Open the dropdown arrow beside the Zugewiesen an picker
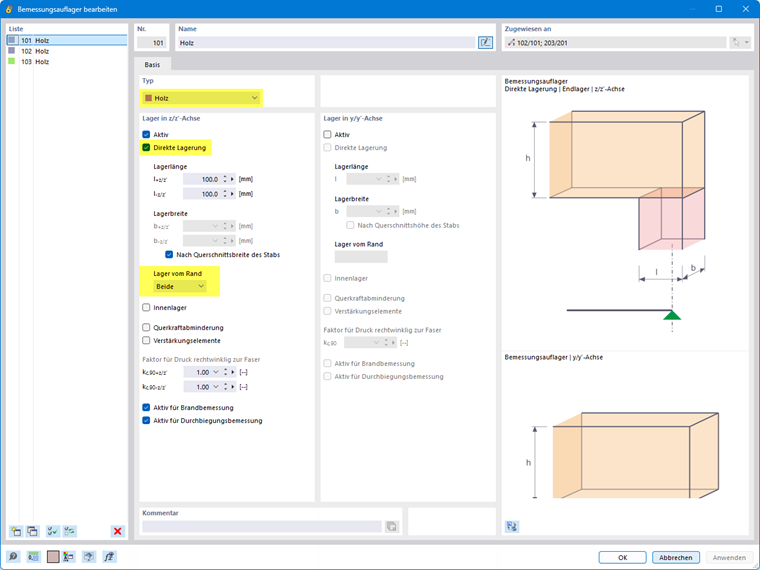Image resolution: width=760 pixels, height=570 pixels. [747, 43]
